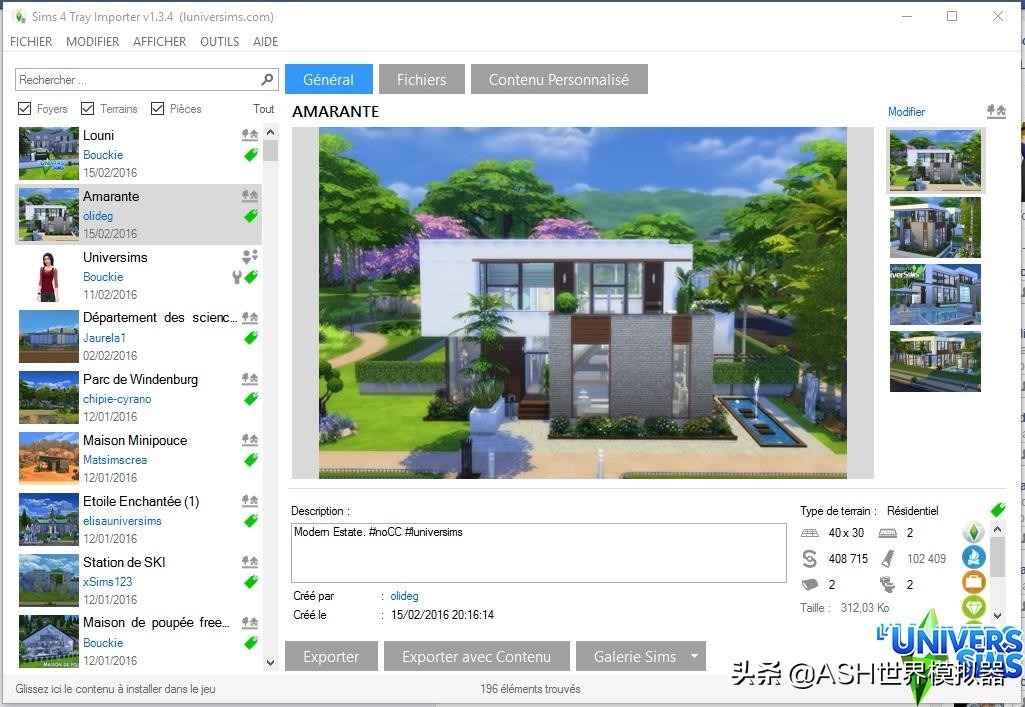Open the AFFICHER menu

[160, 42]
